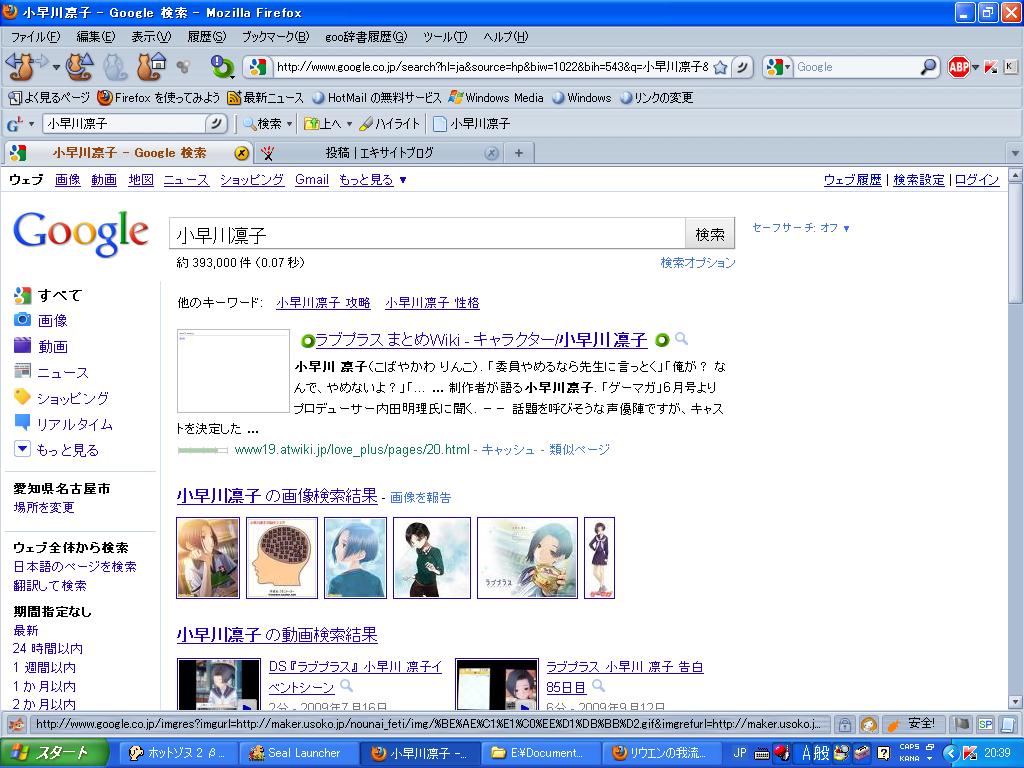The image size is (1024, 768).
Task: Open the Adblock Plus icon
Action: [958, 67]
